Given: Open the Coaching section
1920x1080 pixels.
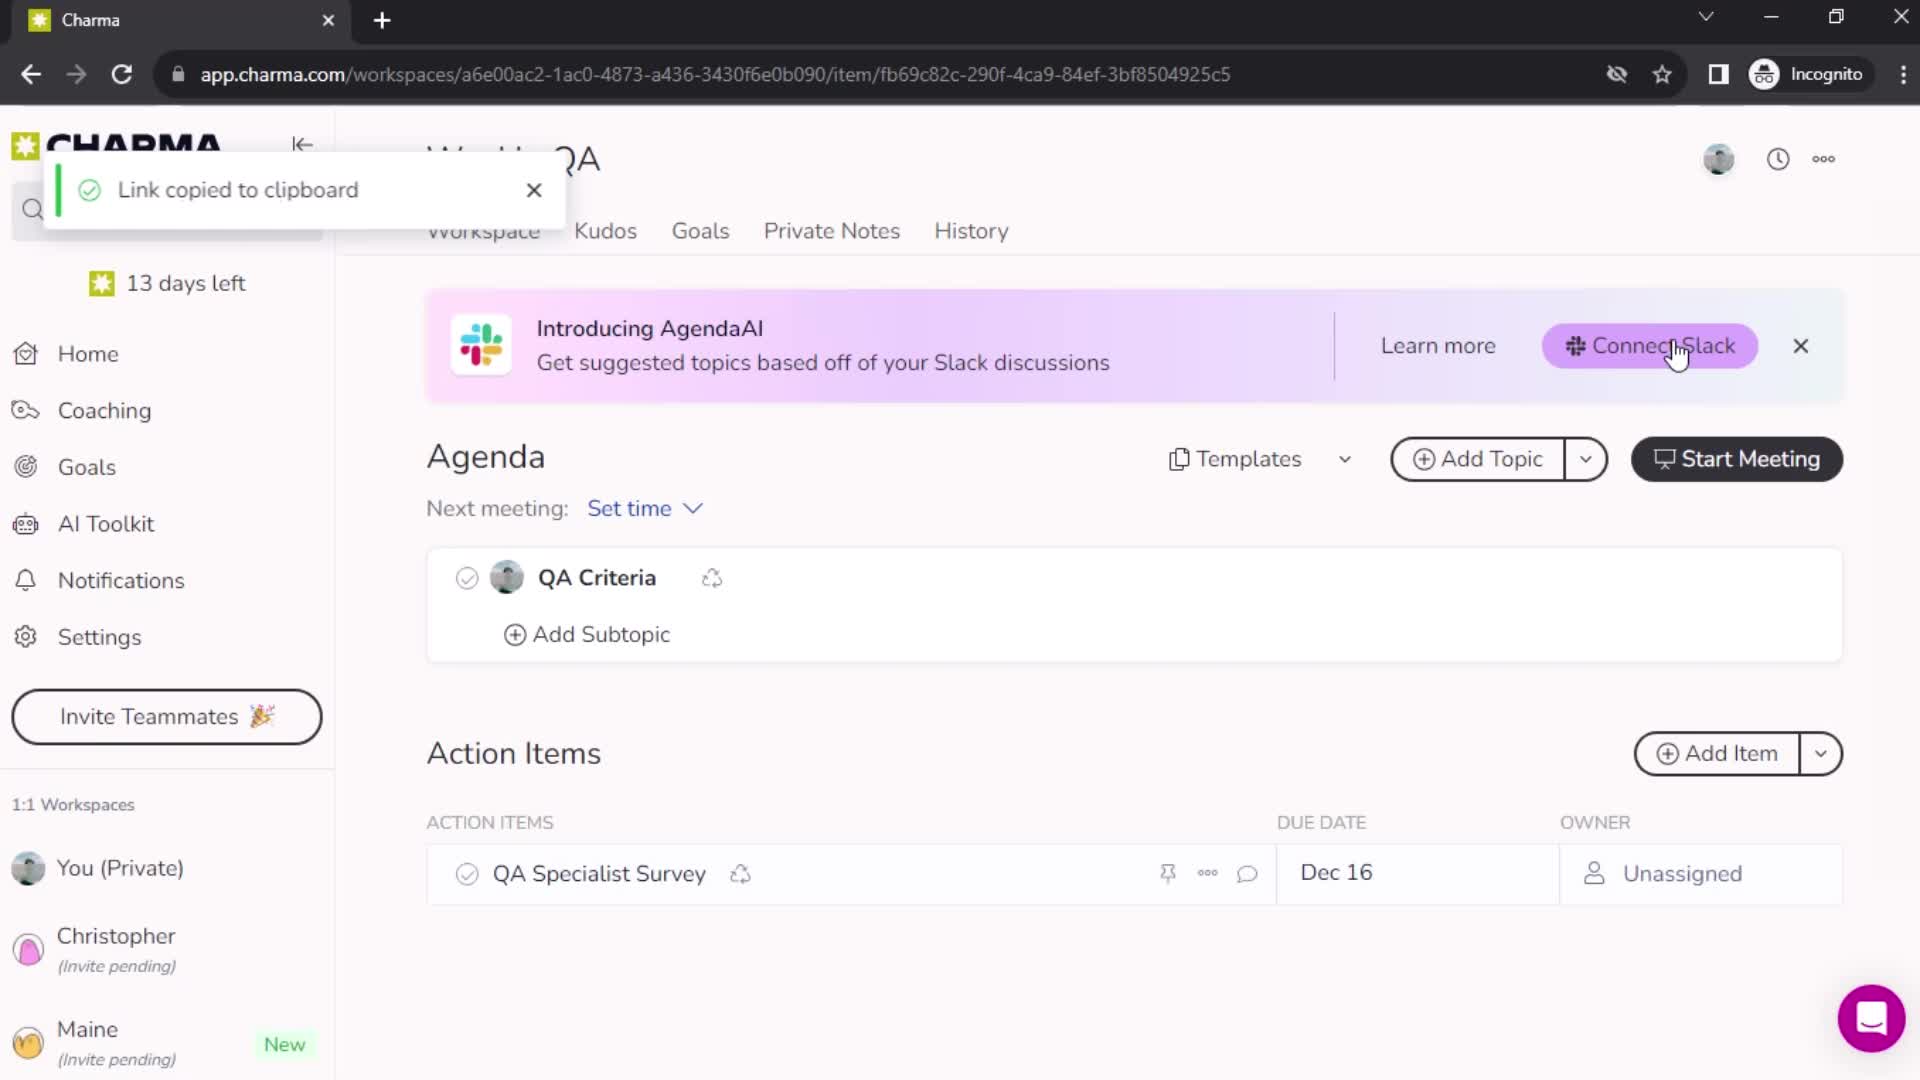Looking at the screenshot, I should coord(104,410).
